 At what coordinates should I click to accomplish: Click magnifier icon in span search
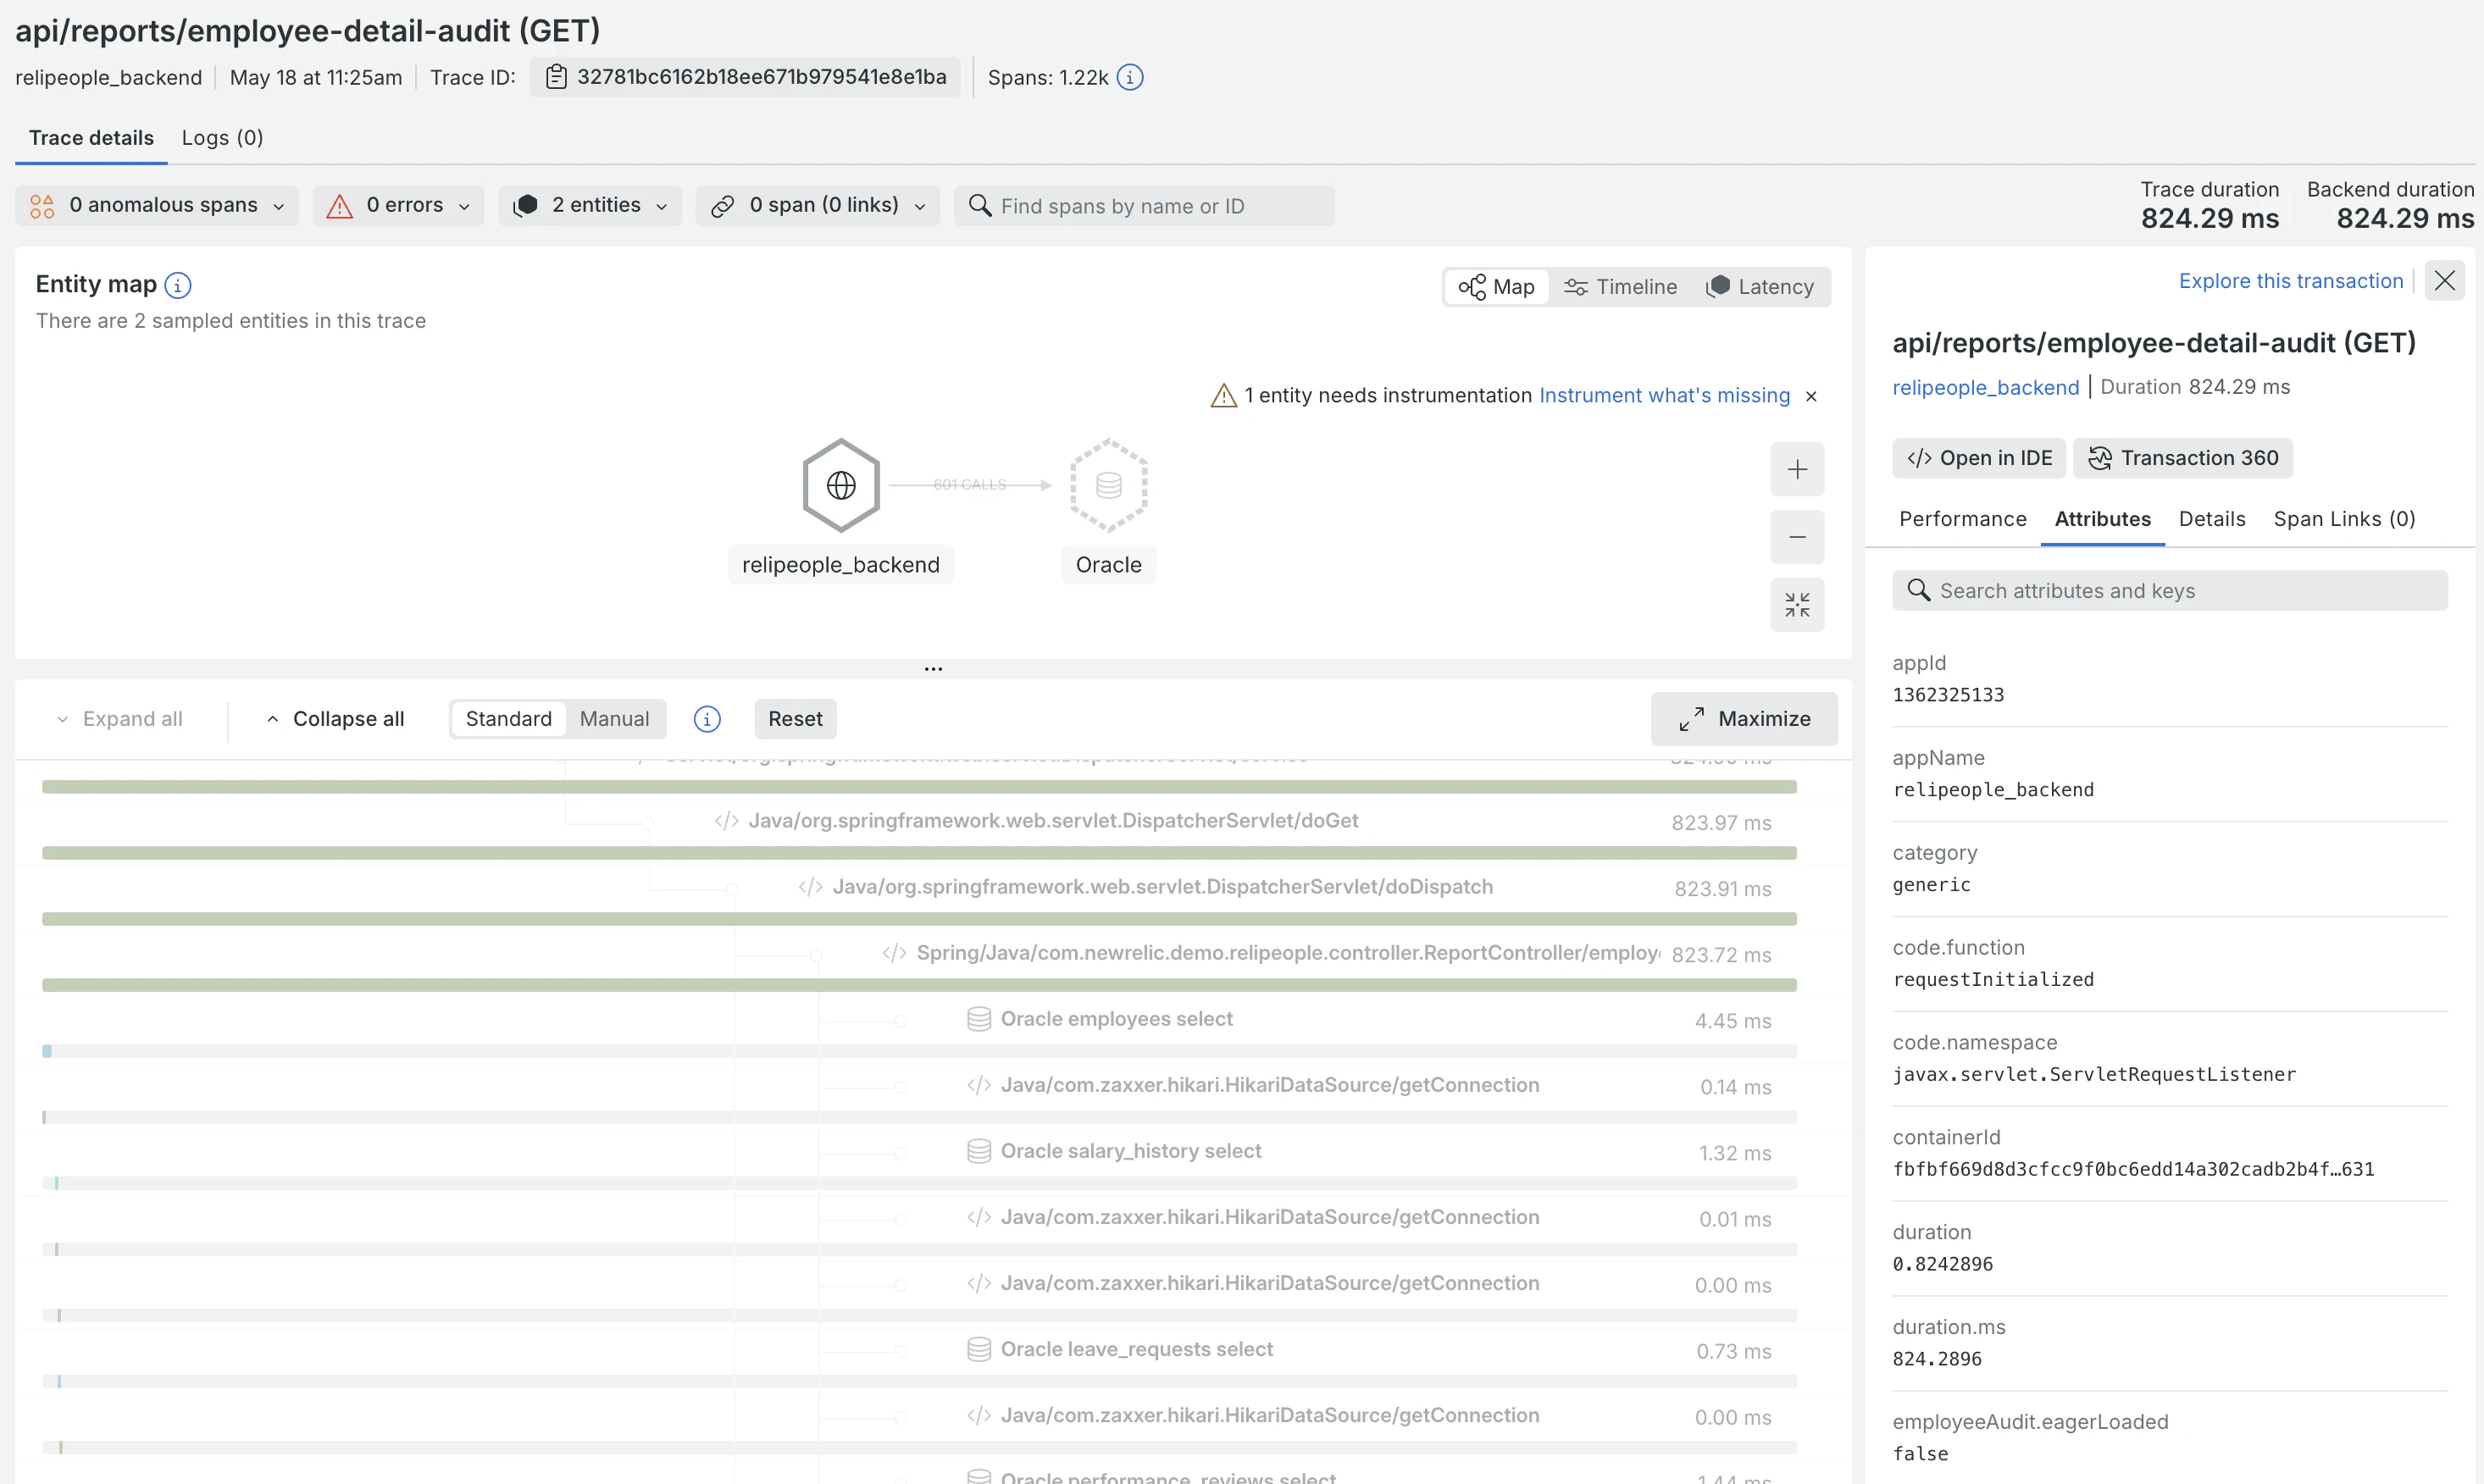tap(980, 206)
